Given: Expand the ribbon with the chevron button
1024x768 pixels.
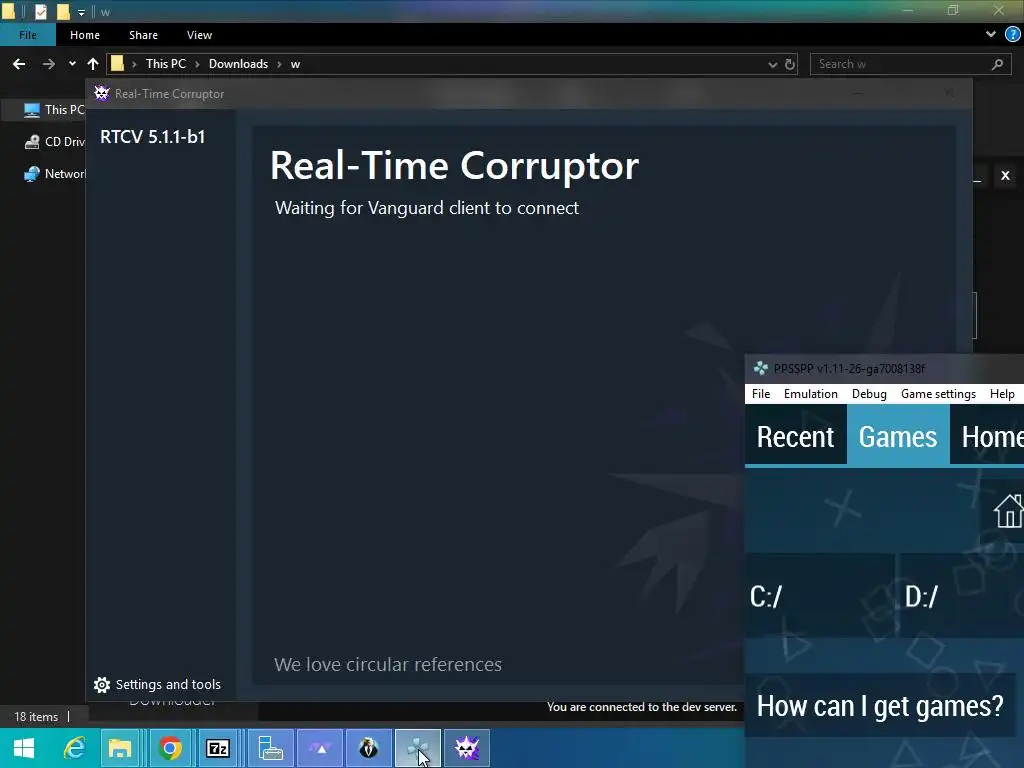Looking at the screenshot, I should 991,35.
